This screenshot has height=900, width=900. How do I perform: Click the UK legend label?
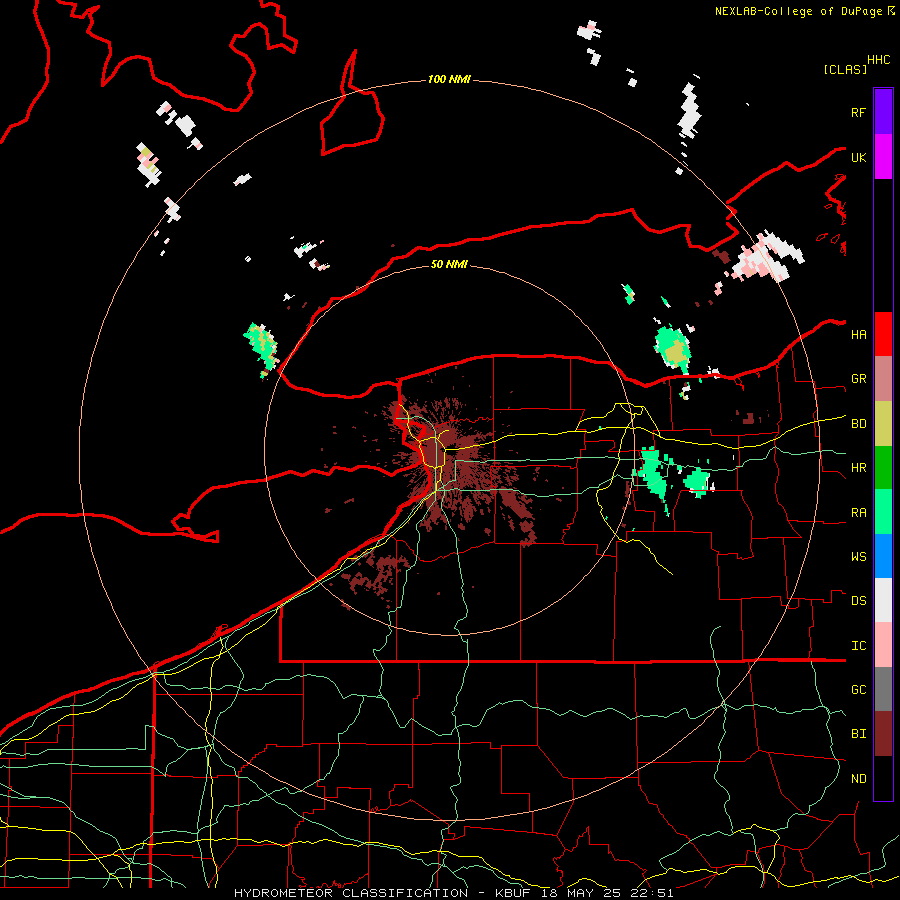coord(858,157)
